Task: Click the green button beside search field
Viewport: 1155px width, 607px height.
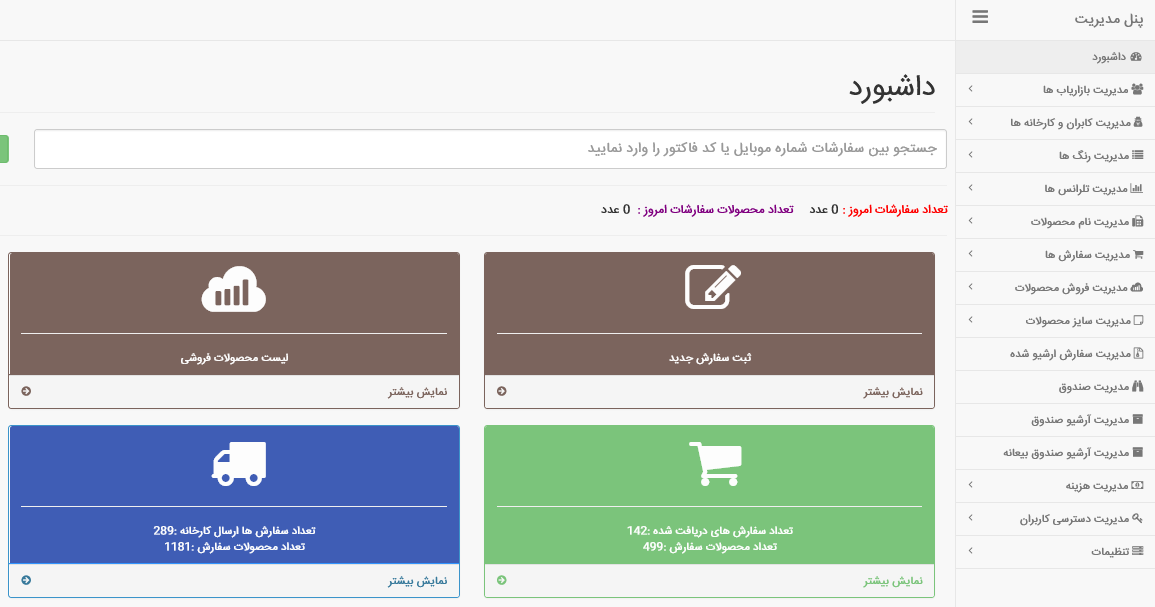Action: pyautogui.click(x=4, y=149)
